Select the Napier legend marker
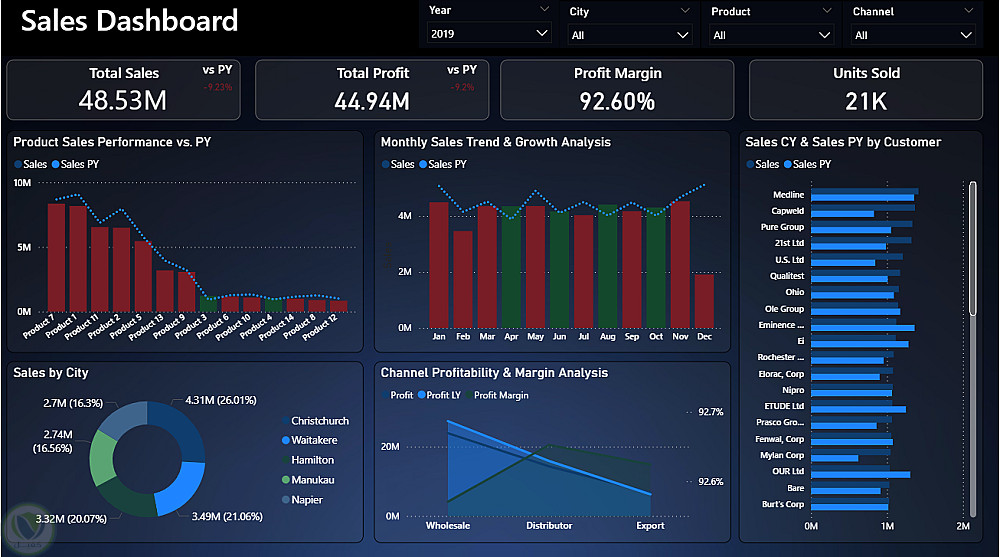Image resolution: width=1000 pixels, height=557 pixels. (x=286, y=500)
